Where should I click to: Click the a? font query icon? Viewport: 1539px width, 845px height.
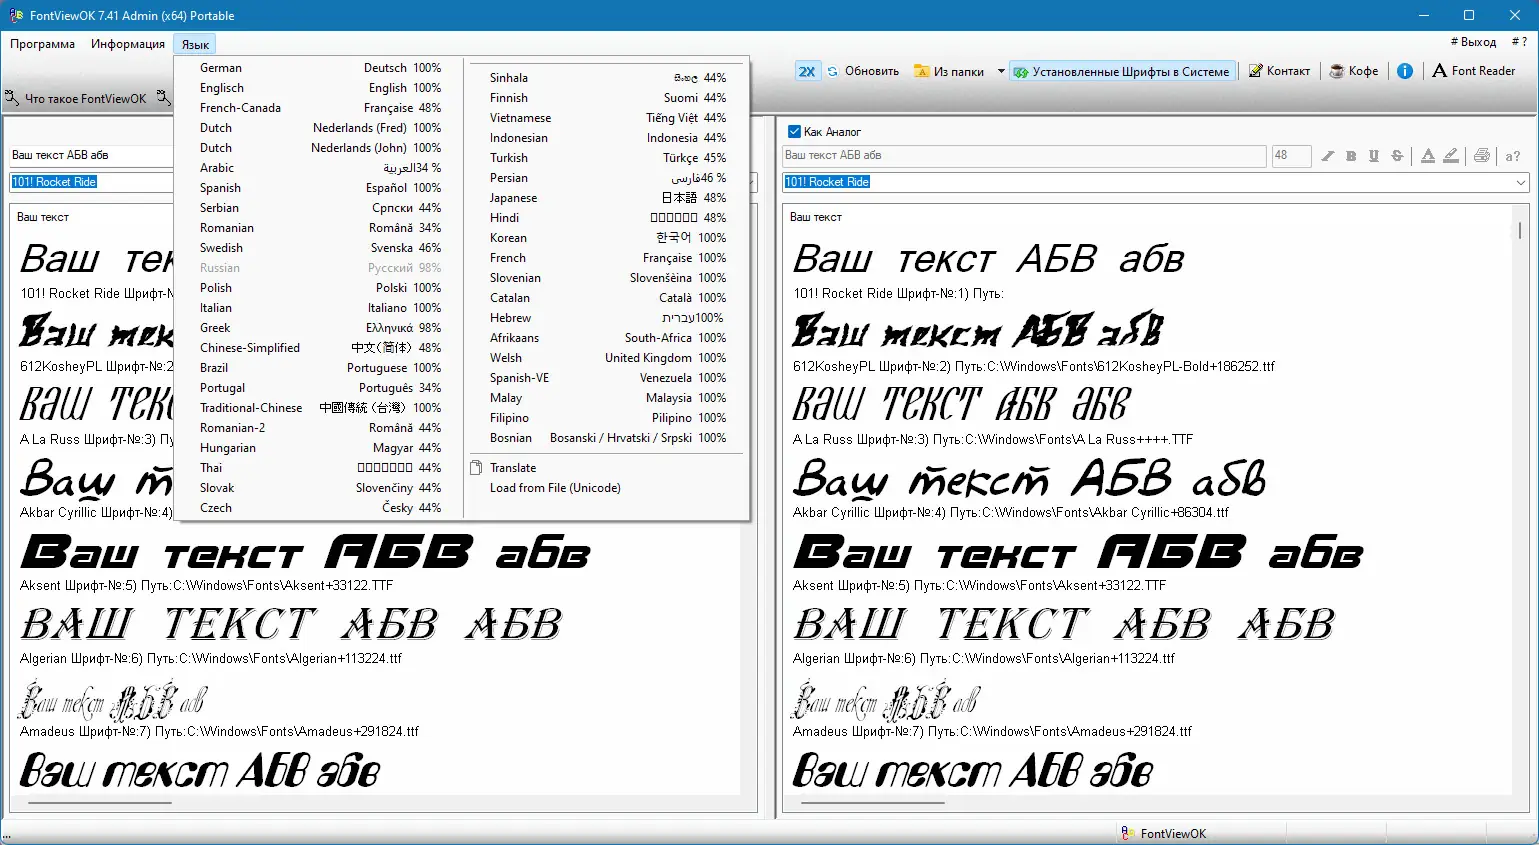tap(1513, 156)
